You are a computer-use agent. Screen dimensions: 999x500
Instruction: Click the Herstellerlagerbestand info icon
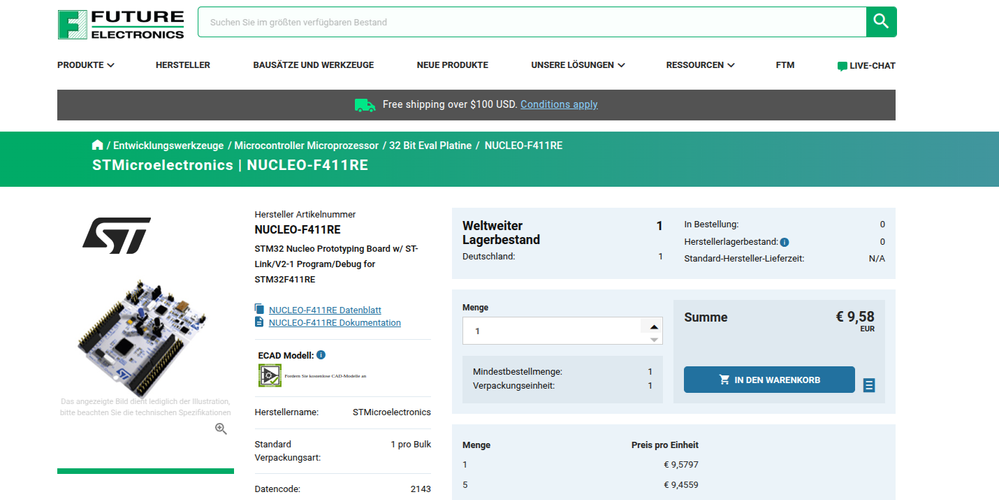tap(784, 242)
